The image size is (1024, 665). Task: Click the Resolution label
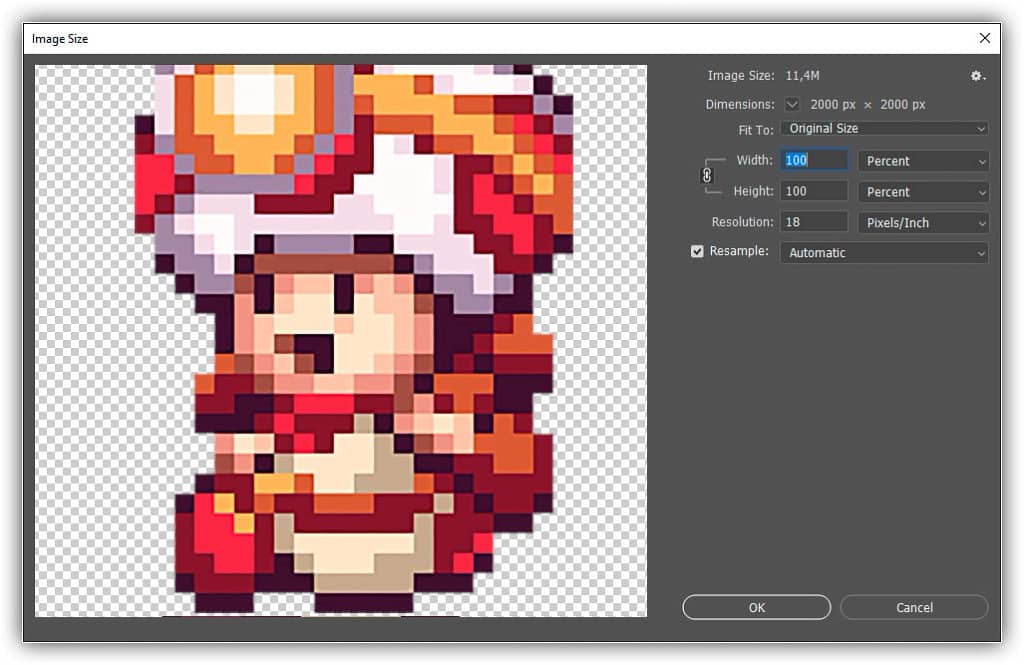(743, 222)
